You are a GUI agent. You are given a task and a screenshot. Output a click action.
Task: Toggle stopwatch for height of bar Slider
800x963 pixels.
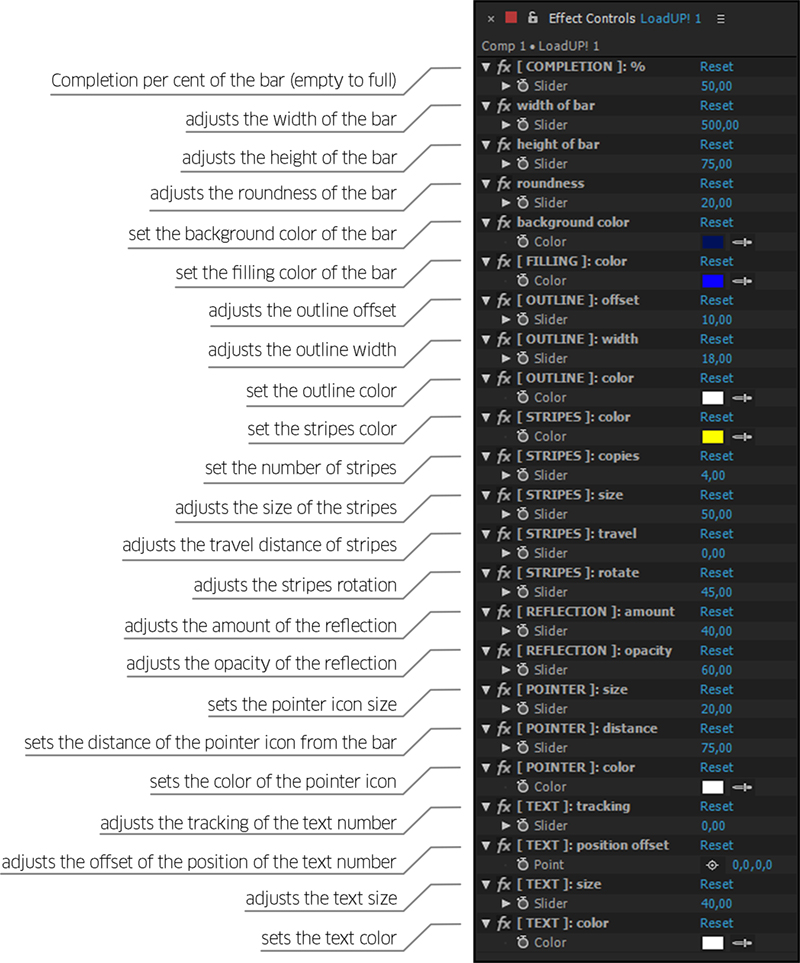click(522, 164)
